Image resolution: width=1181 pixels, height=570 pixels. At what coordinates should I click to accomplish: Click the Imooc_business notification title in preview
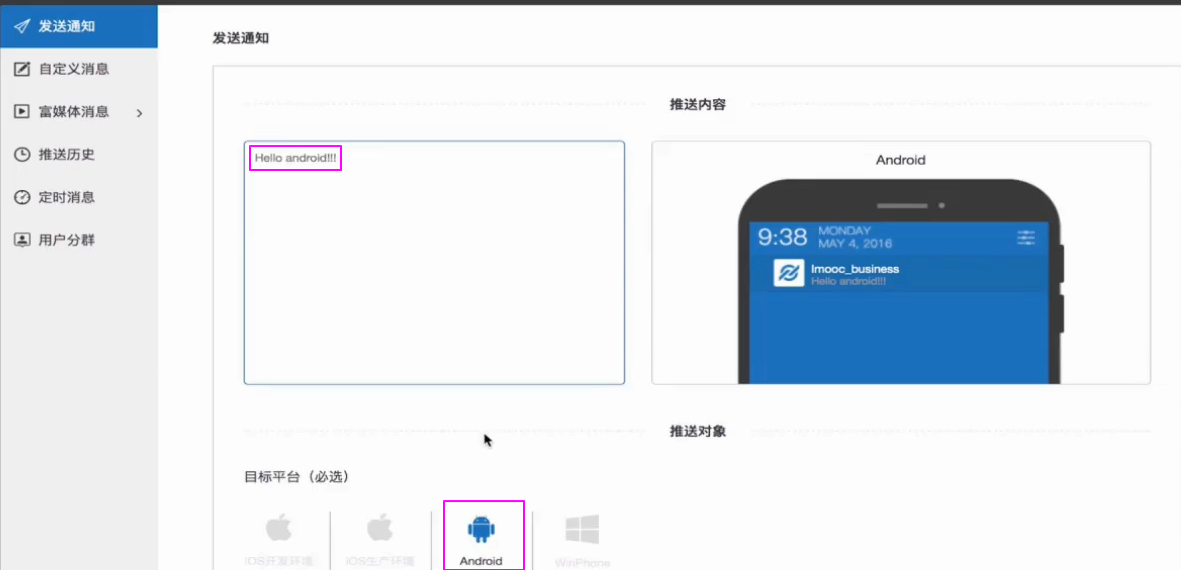tap(855, 269)
